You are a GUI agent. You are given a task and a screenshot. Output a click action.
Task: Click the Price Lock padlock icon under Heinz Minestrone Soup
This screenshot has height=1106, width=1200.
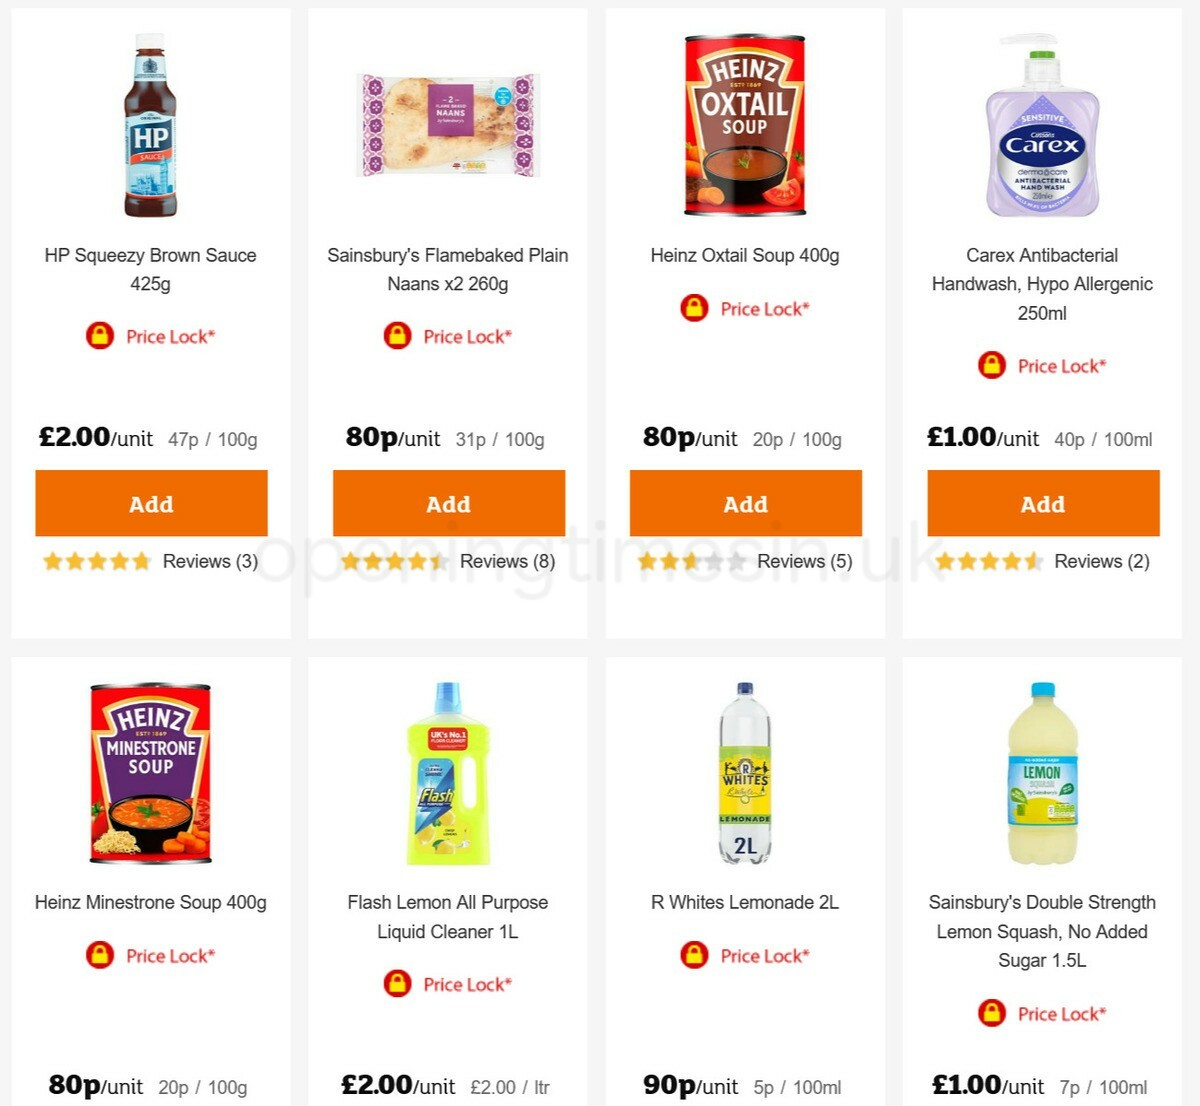pyautogui.click(x=98, y=956)
